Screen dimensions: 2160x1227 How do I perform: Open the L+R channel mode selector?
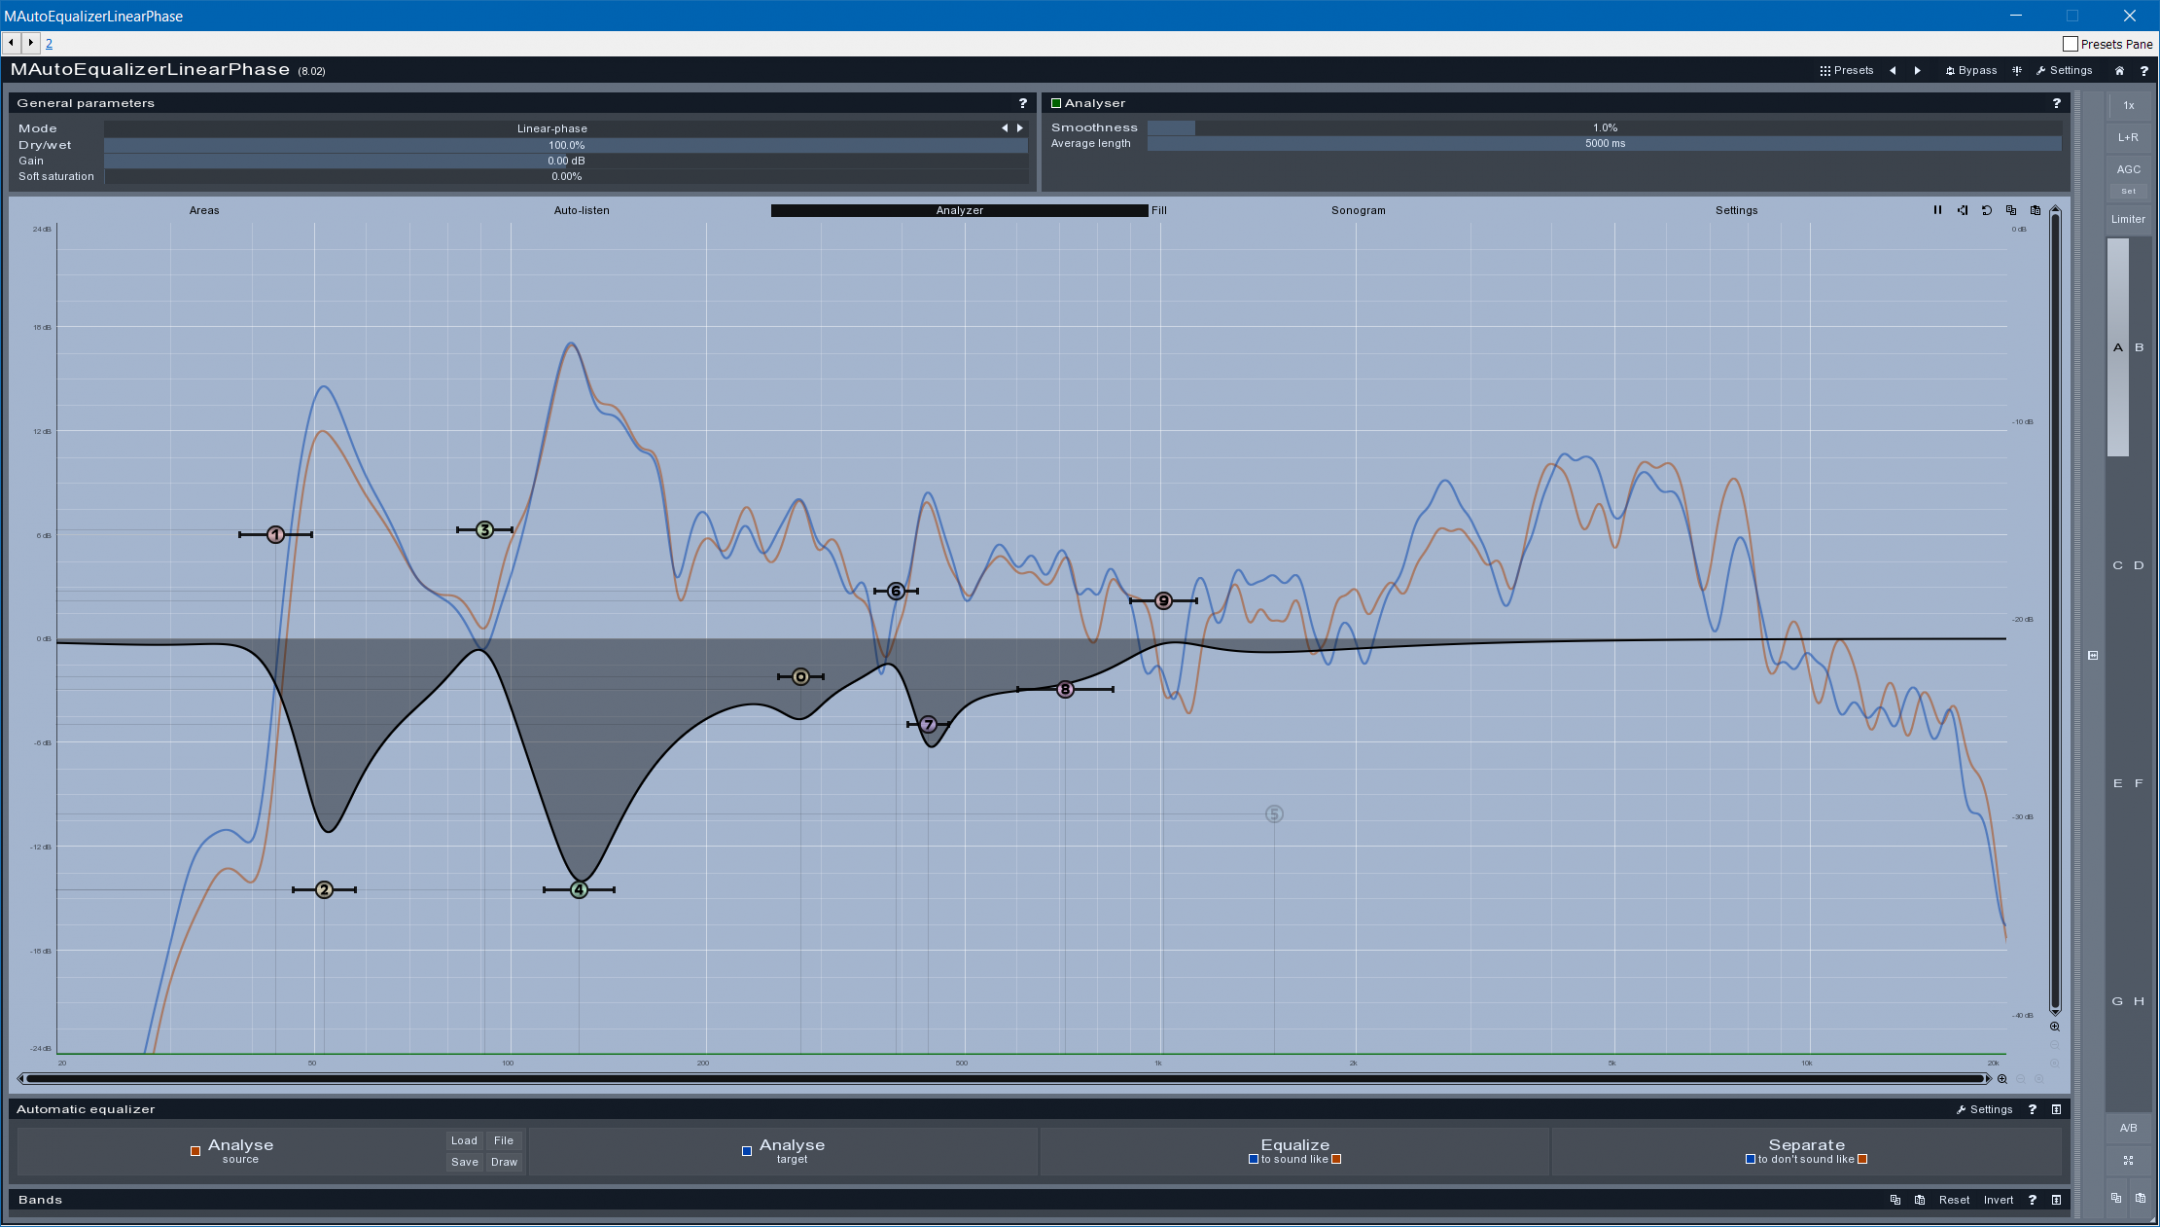coord(2128,137)
